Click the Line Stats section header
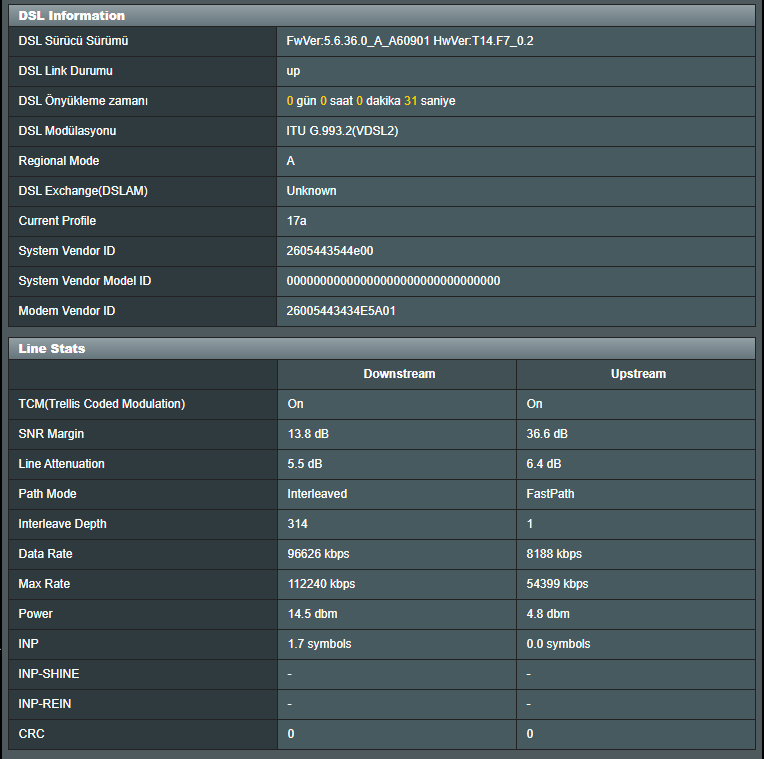This screenshot has height=759, width=764. click(x=382, y=348)
